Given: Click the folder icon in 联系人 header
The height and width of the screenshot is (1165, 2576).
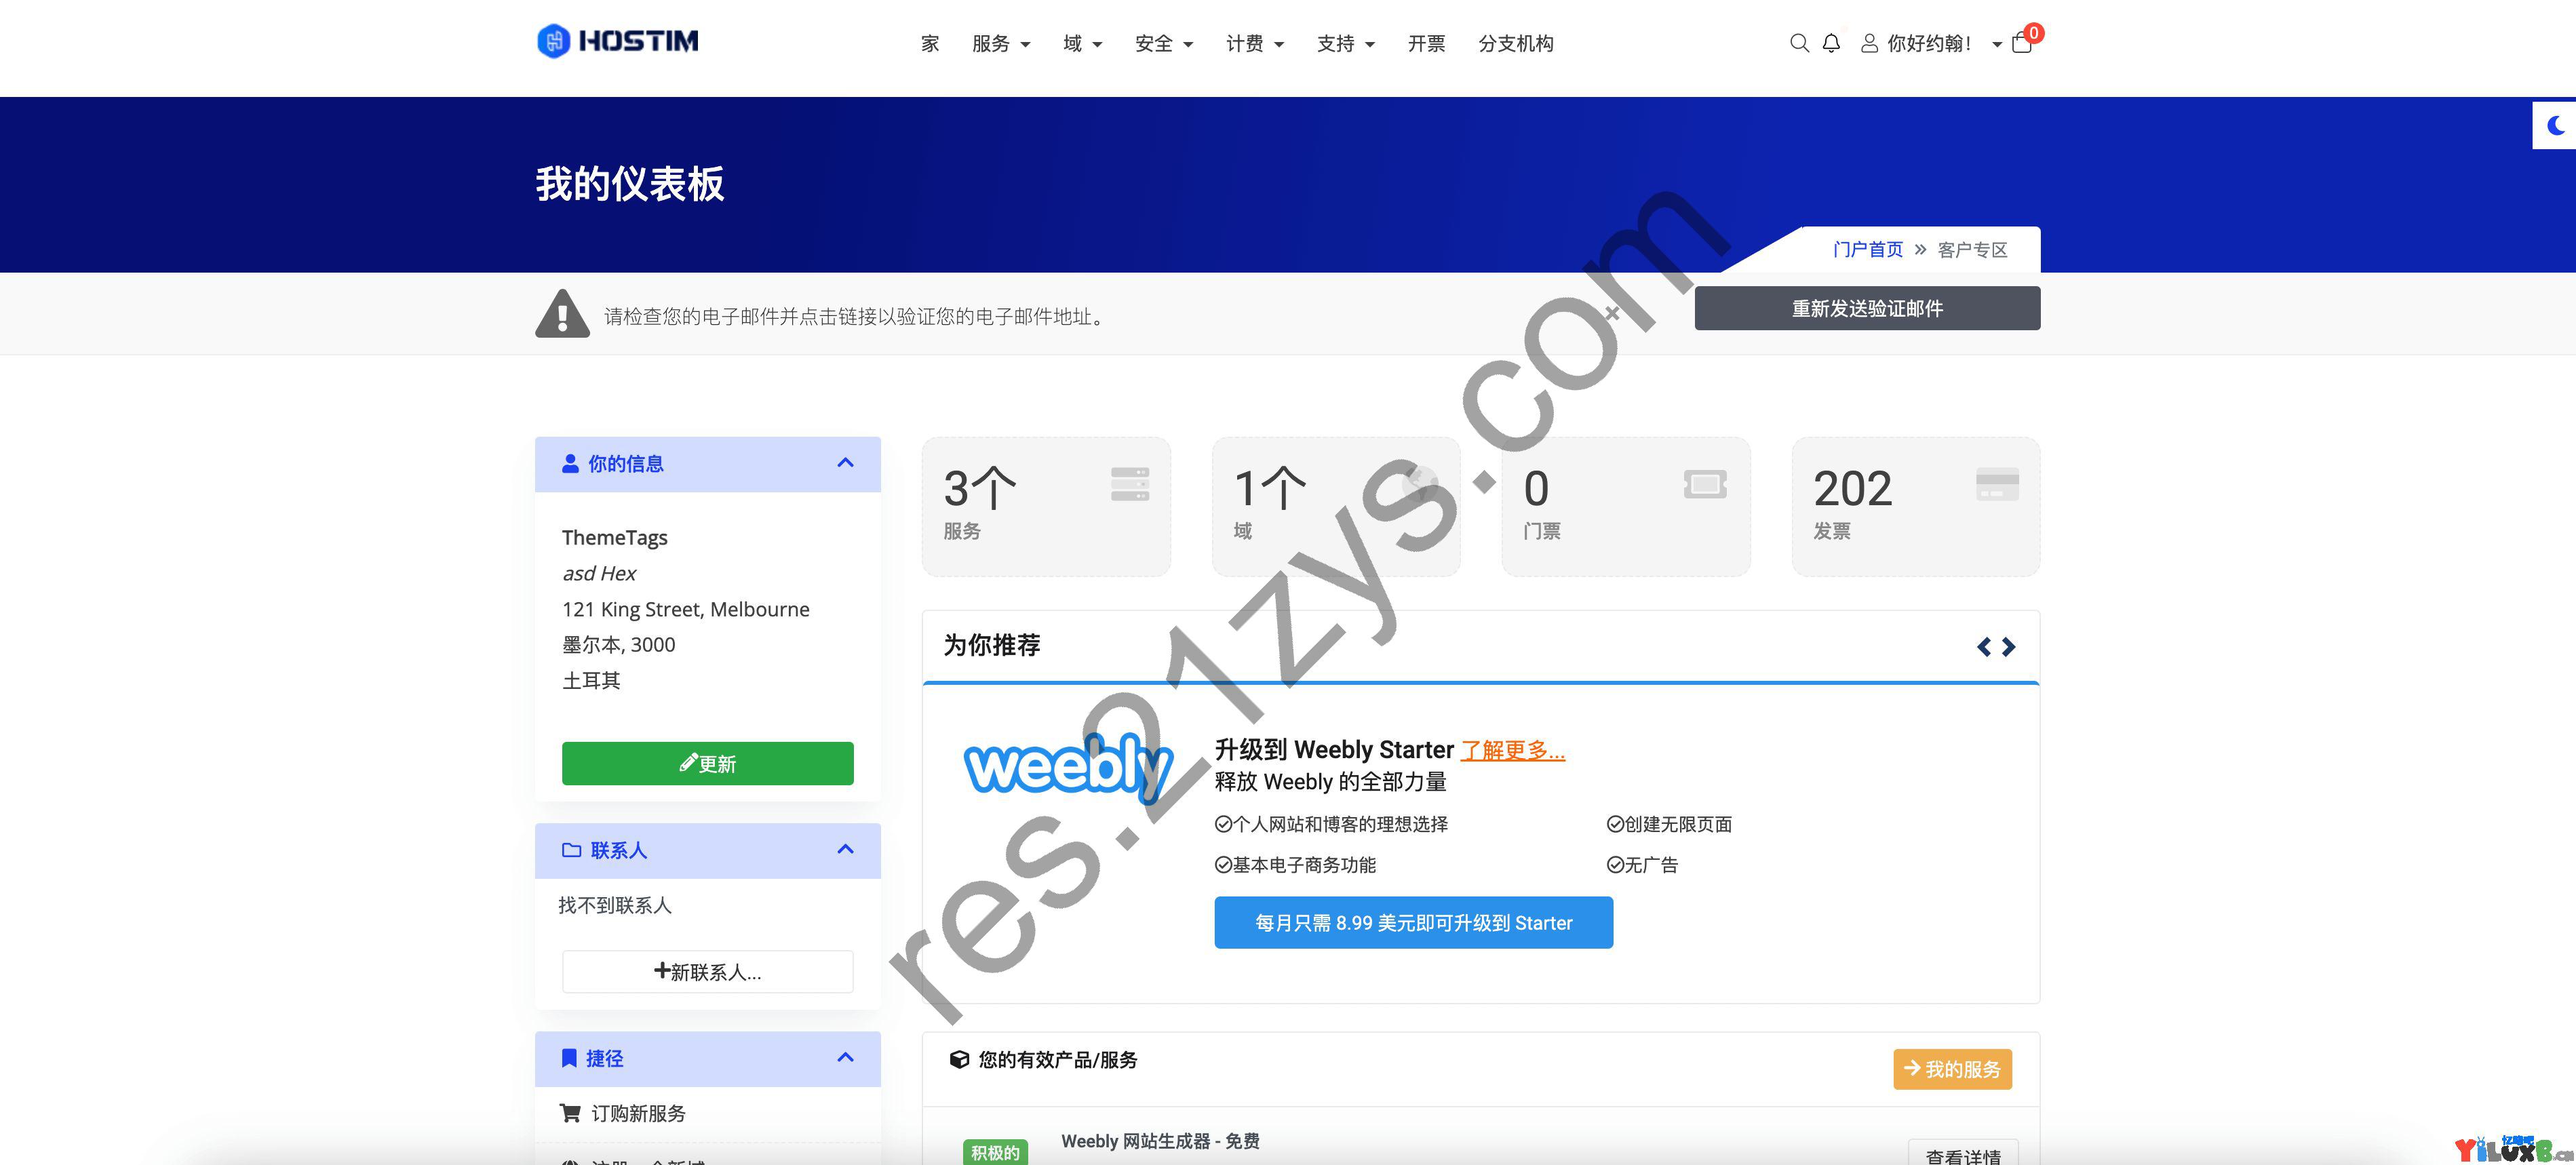Looking at the screenshot, I should click(571, 850).
